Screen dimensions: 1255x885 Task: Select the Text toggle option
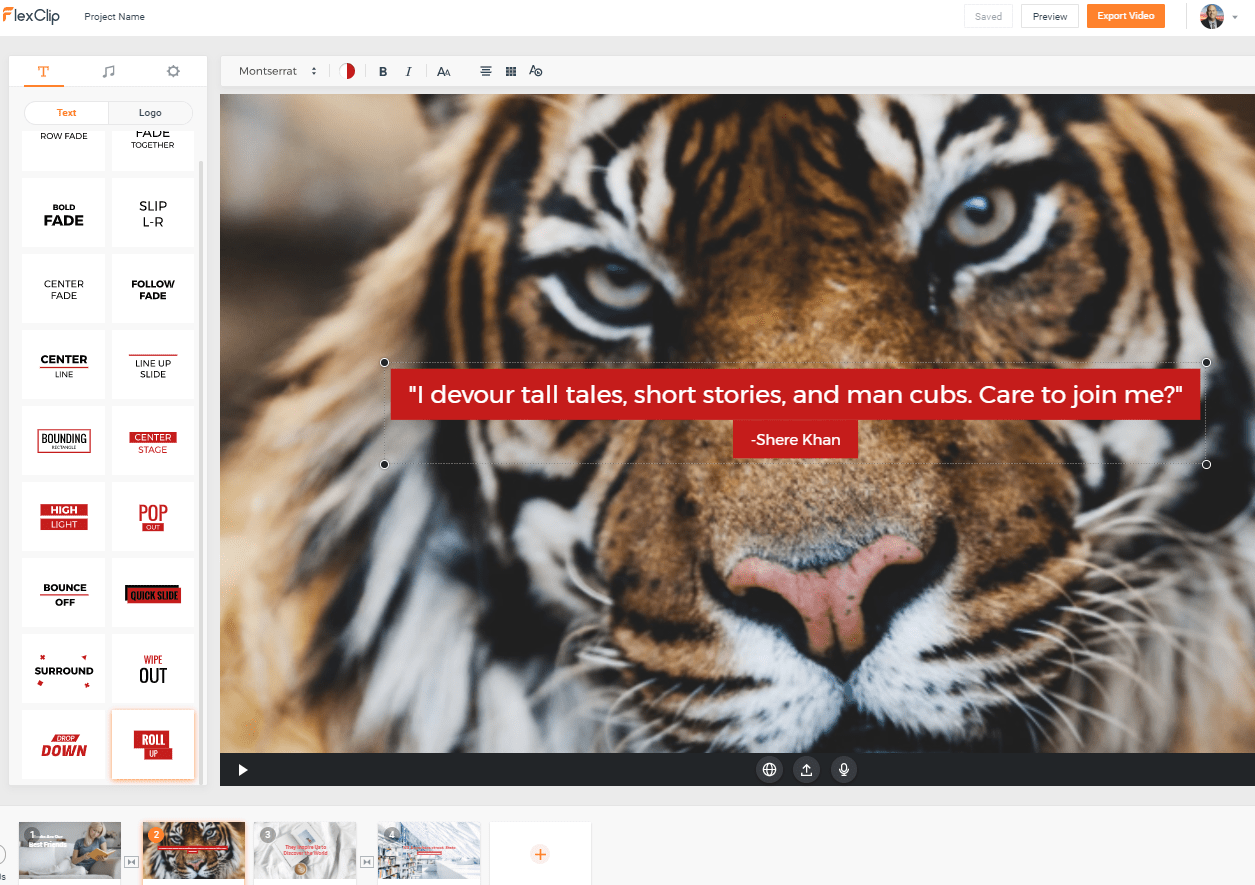pyautogui.click(x=67, y=113)
